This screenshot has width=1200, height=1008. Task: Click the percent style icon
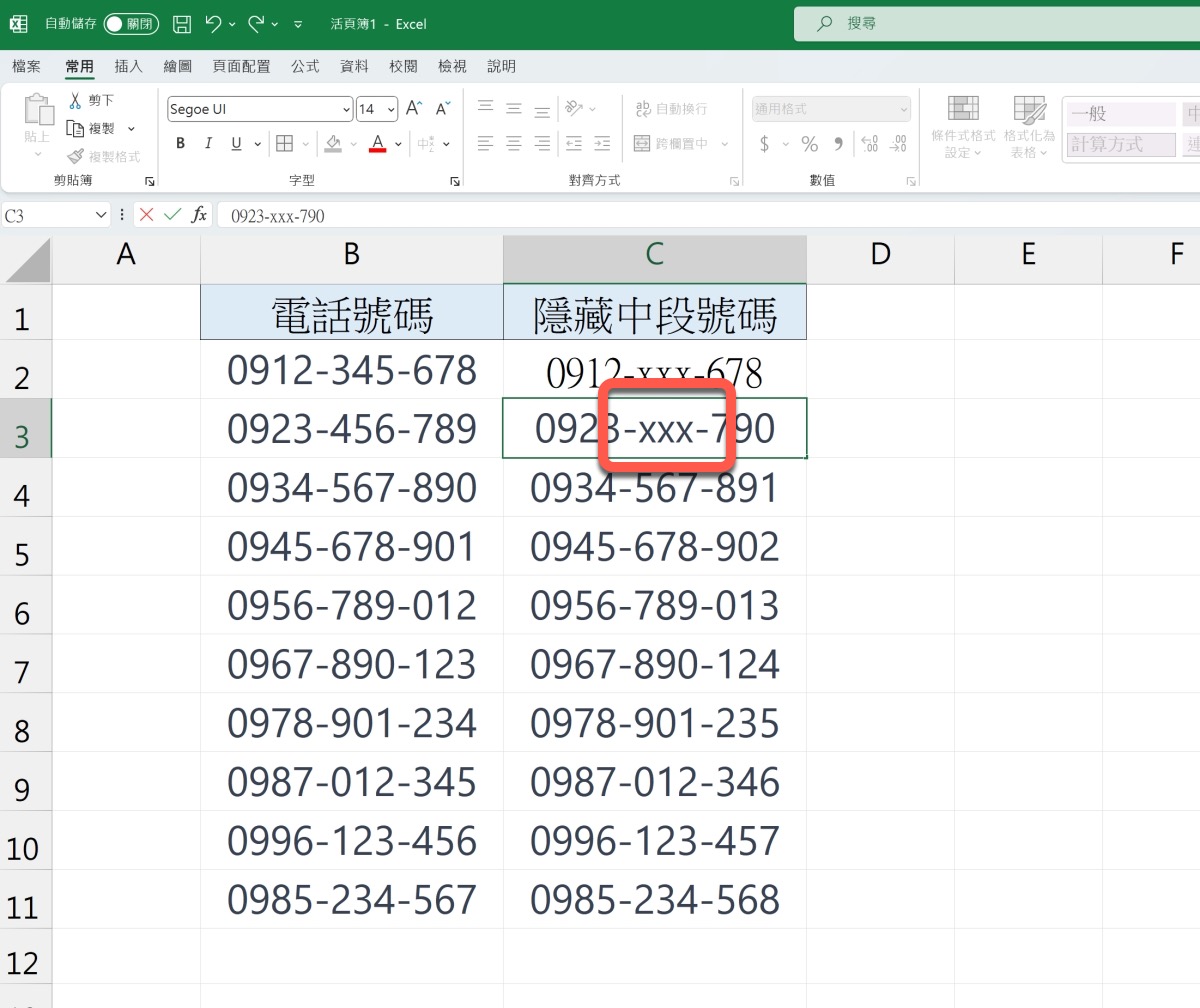pos(809,144)
